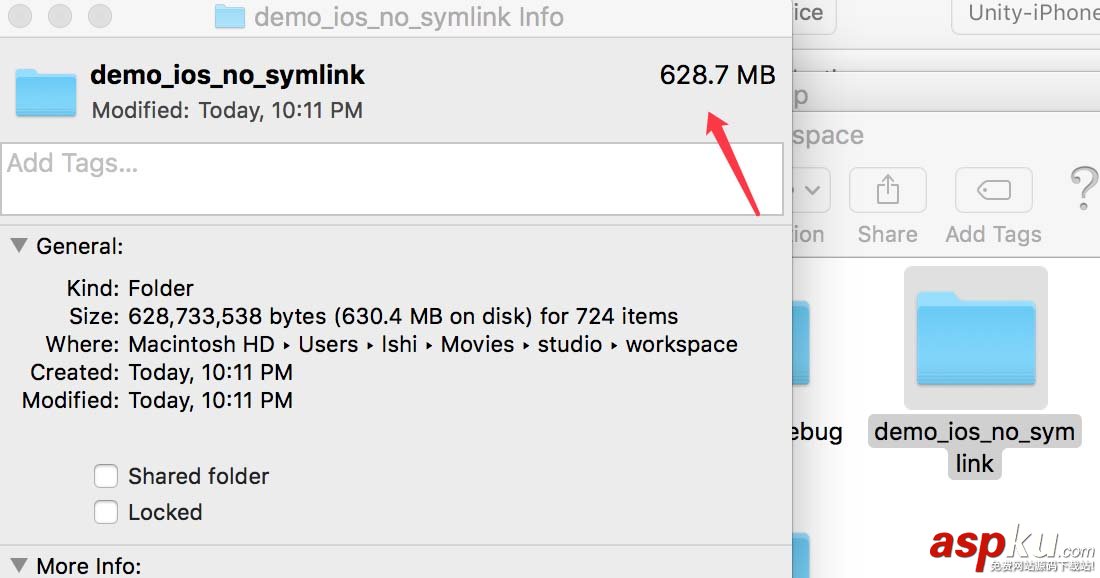Collapse the More Info section triangle
Image resolution: width=1100 pixels, height=578 pixels.
(x=18, y=565)
